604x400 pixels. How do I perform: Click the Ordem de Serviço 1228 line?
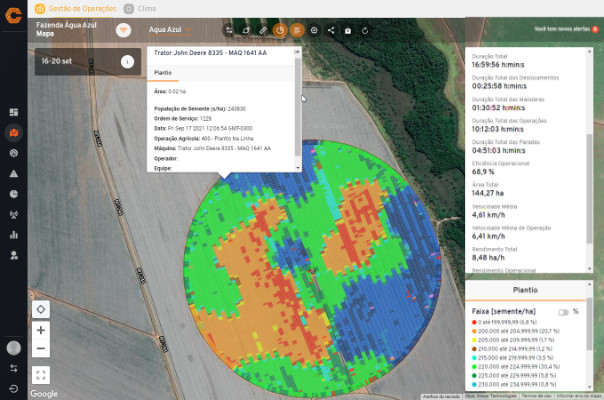point(183,119)
